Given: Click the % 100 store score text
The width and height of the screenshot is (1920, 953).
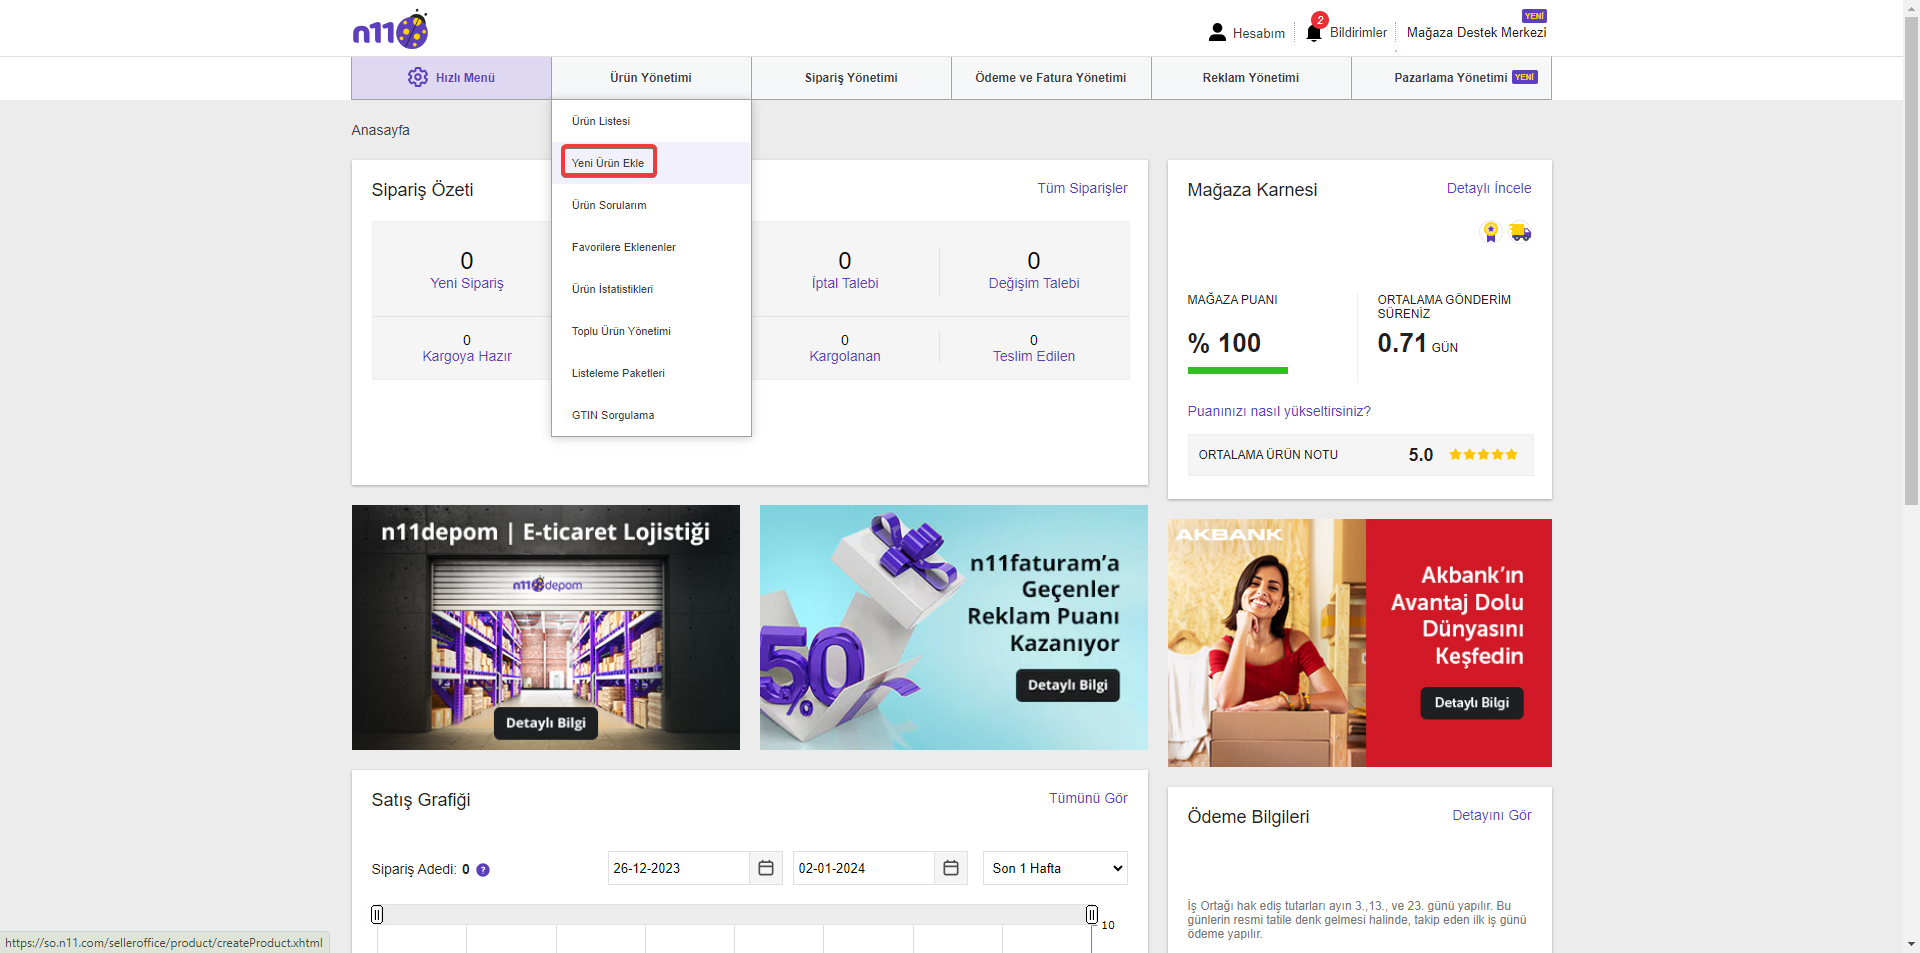Looking at the screenshot, I should click(x=1224, y=343).
